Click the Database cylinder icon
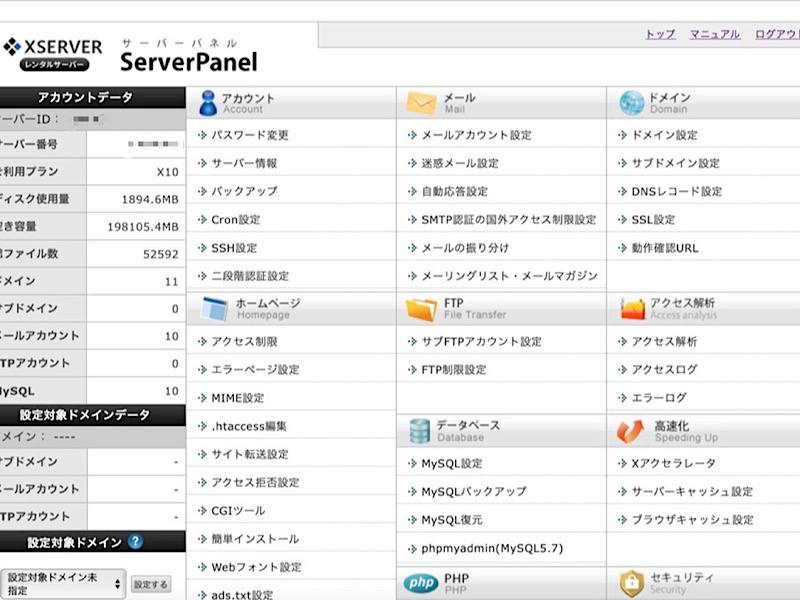Screen dimensions: 800x600 pos(420,431)
